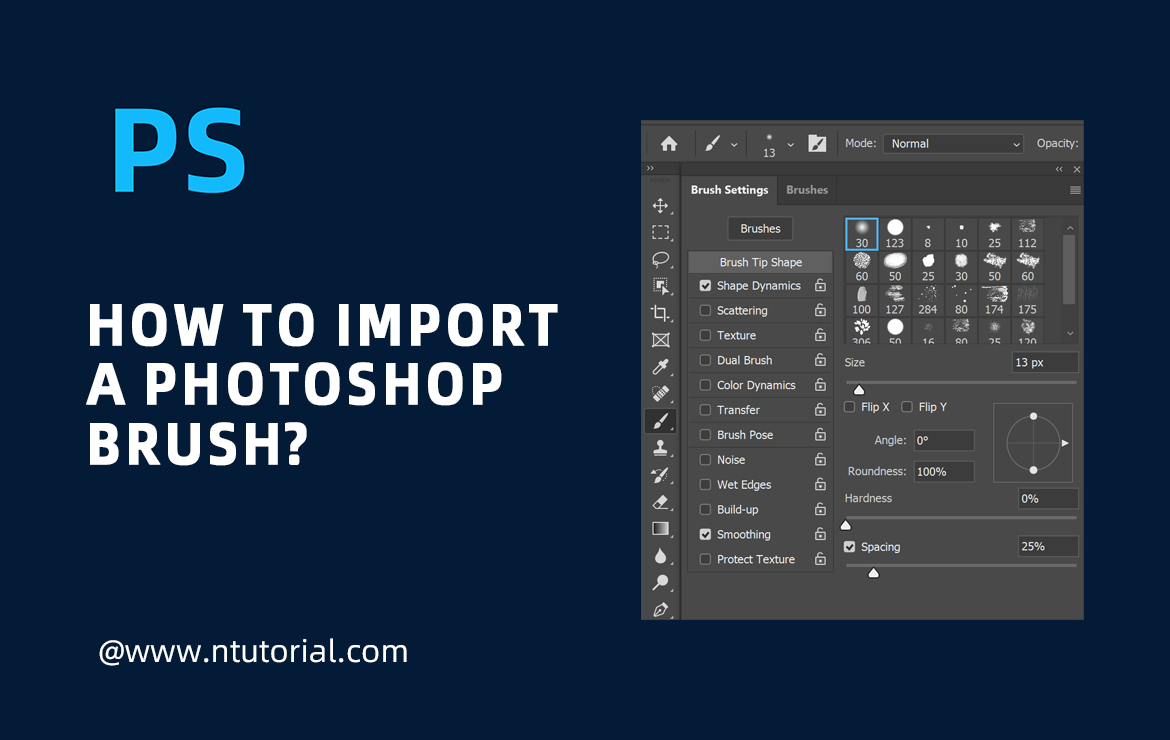The height and width of the screenshot is (740, 1170).
Task: Select the Dodge tool
Action: tap(660, 583)
